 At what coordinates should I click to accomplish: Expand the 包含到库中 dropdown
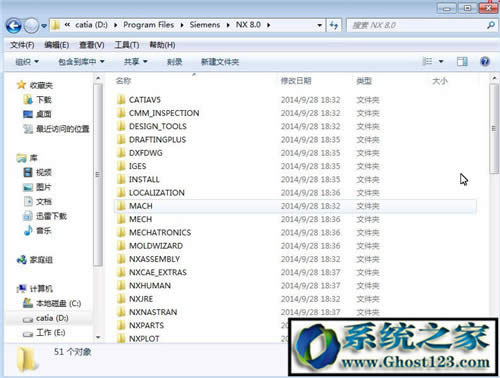pos(81,61)
